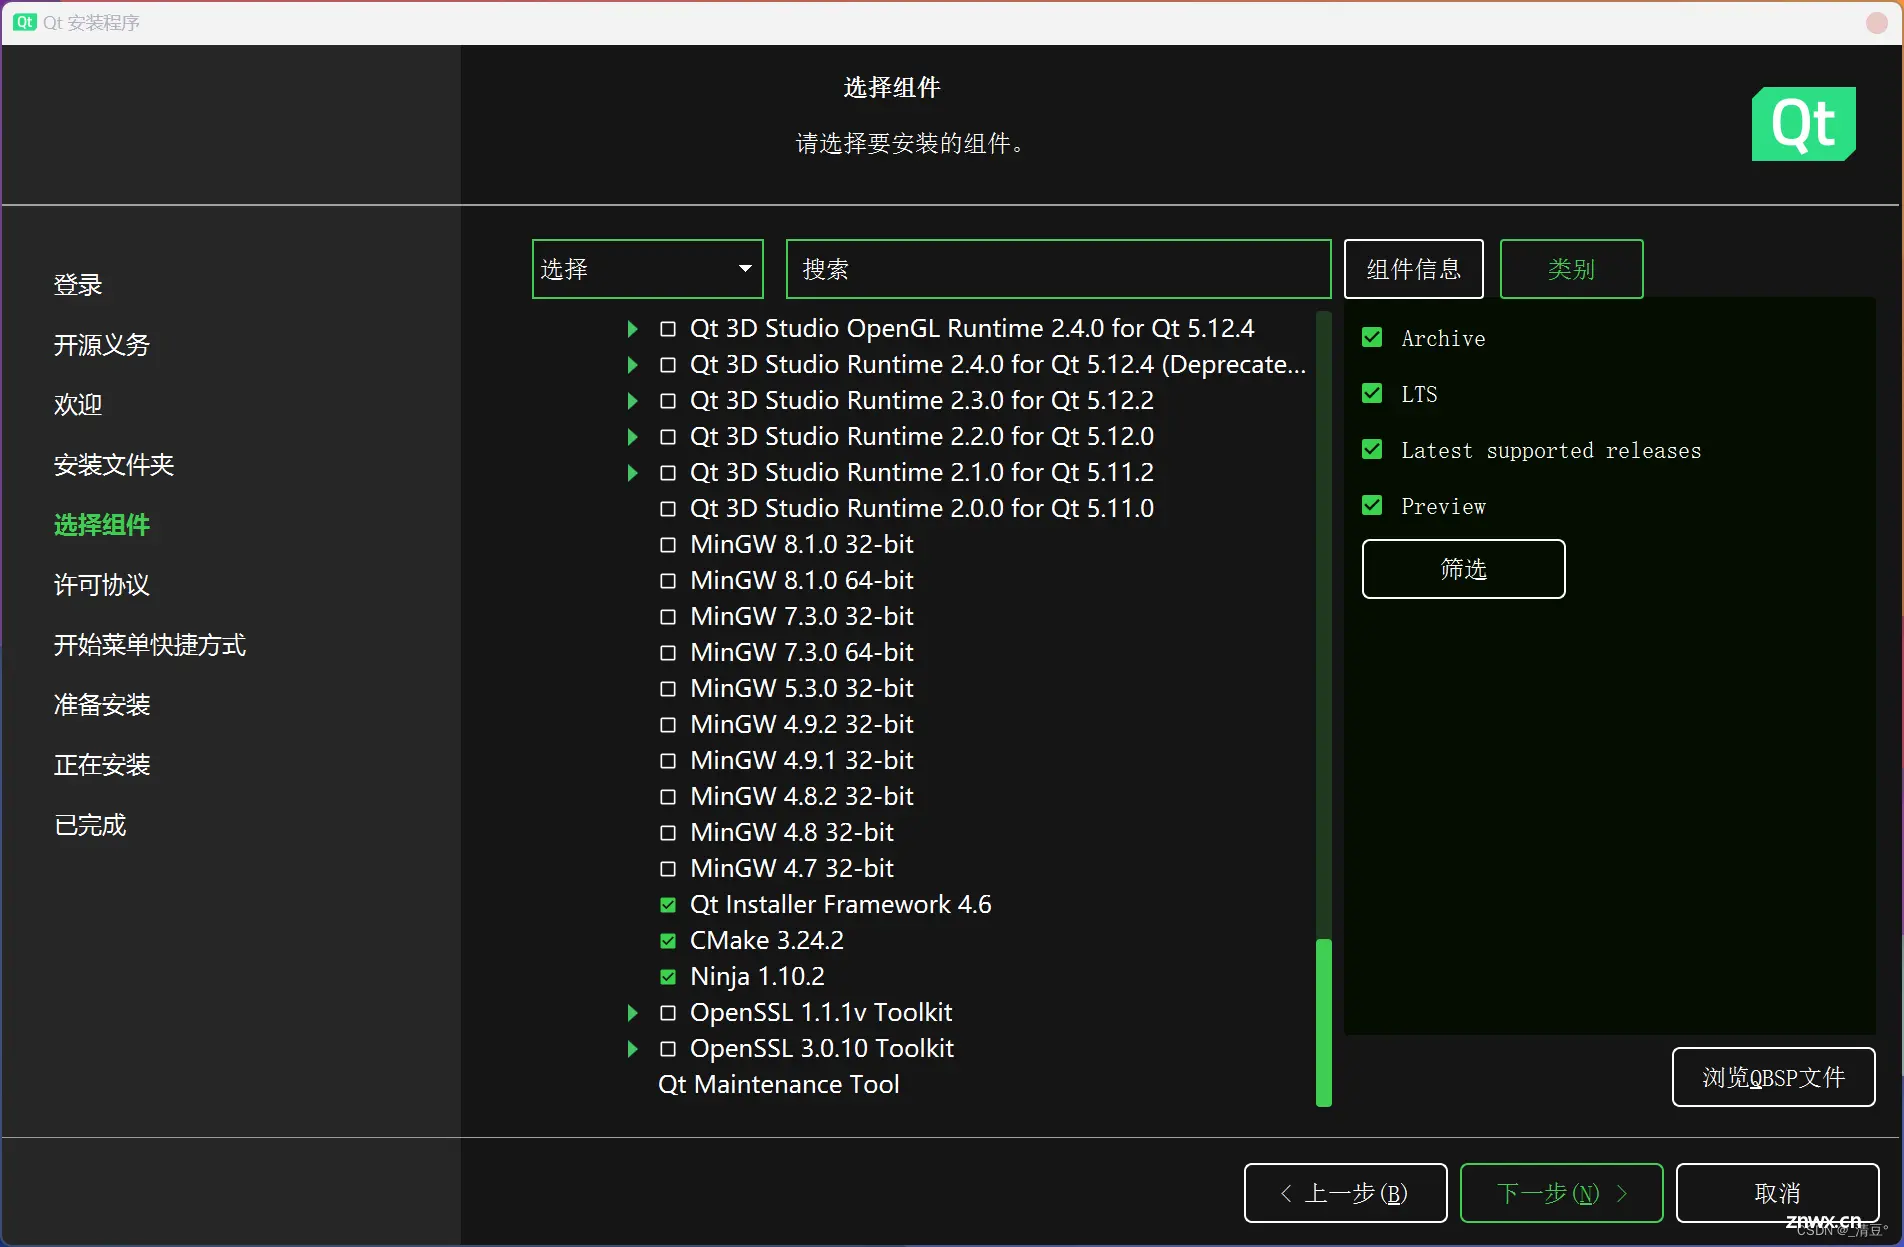1904x1247 pixels.
Task: Check OpenSSL 1.1.1v Toolkit checkbox
Action: [x=668, y=1013]
